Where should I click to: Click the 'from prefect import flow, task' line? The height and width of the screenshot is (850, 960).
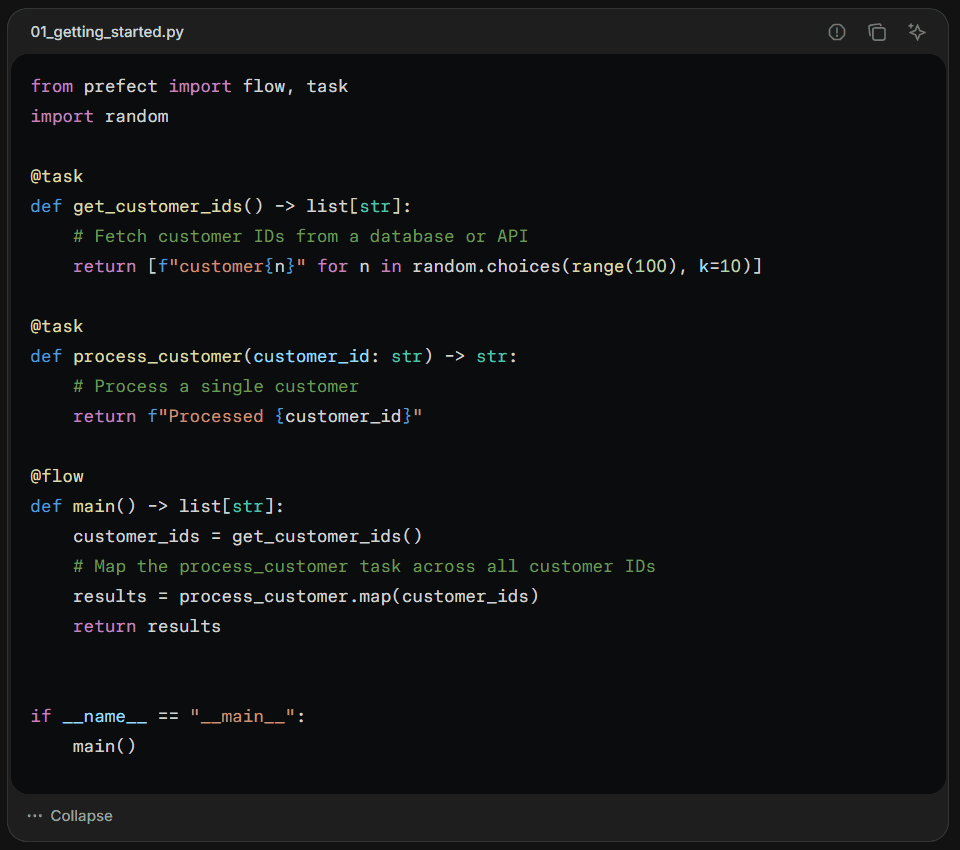pyautogui.click(x=189, y=86)
